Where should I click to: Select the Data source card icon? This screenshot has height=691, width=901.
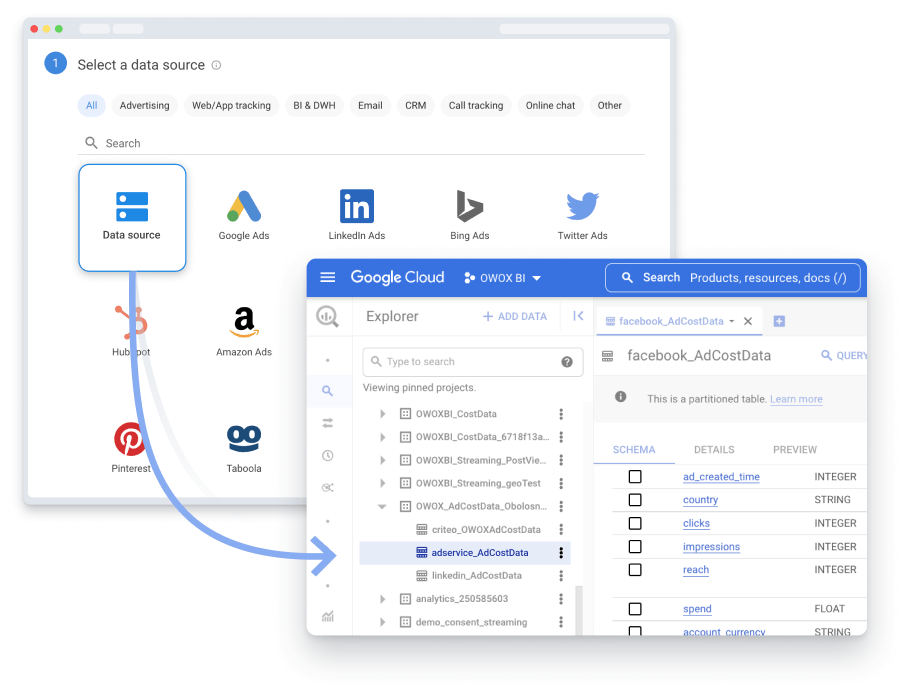point(132,207)
